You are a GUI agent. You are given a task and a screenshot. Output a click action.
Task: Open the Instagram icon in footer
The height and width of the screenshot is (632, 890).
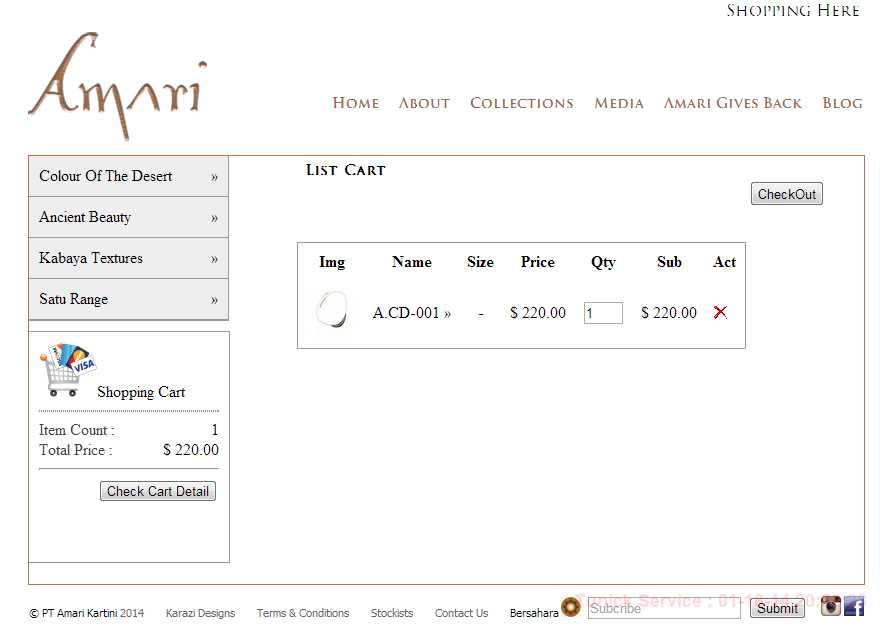[830, 606]
